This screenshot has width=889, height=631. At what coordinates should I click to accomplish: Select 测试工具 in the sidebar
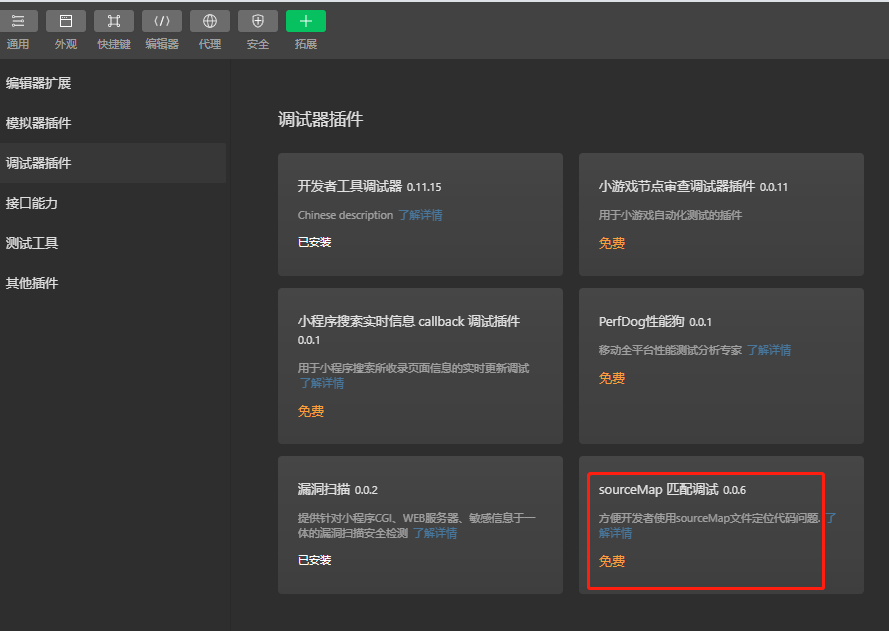pos(113,243)
